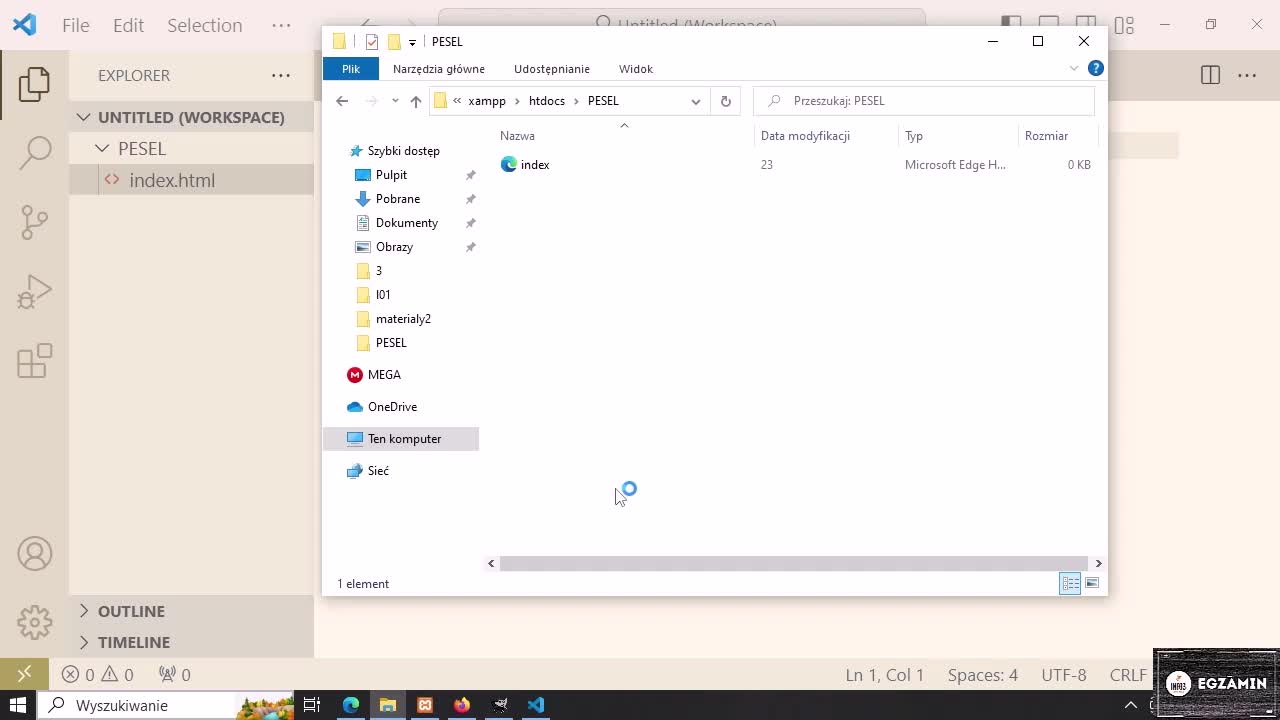The height and width of the screenshot is (720, 1280).
Task: Go up one folder level in File Explorer
Action: click(416, 101)
